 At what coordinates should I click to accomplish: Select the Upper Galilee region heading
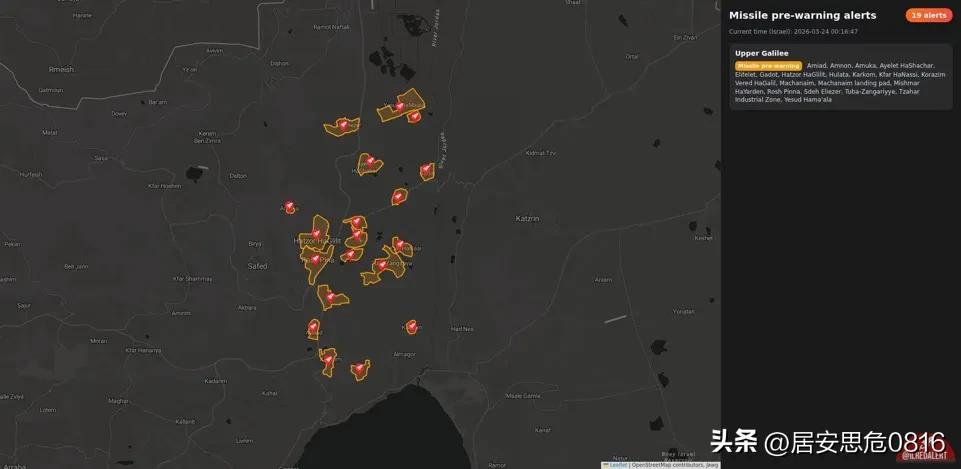coord(761,53)
